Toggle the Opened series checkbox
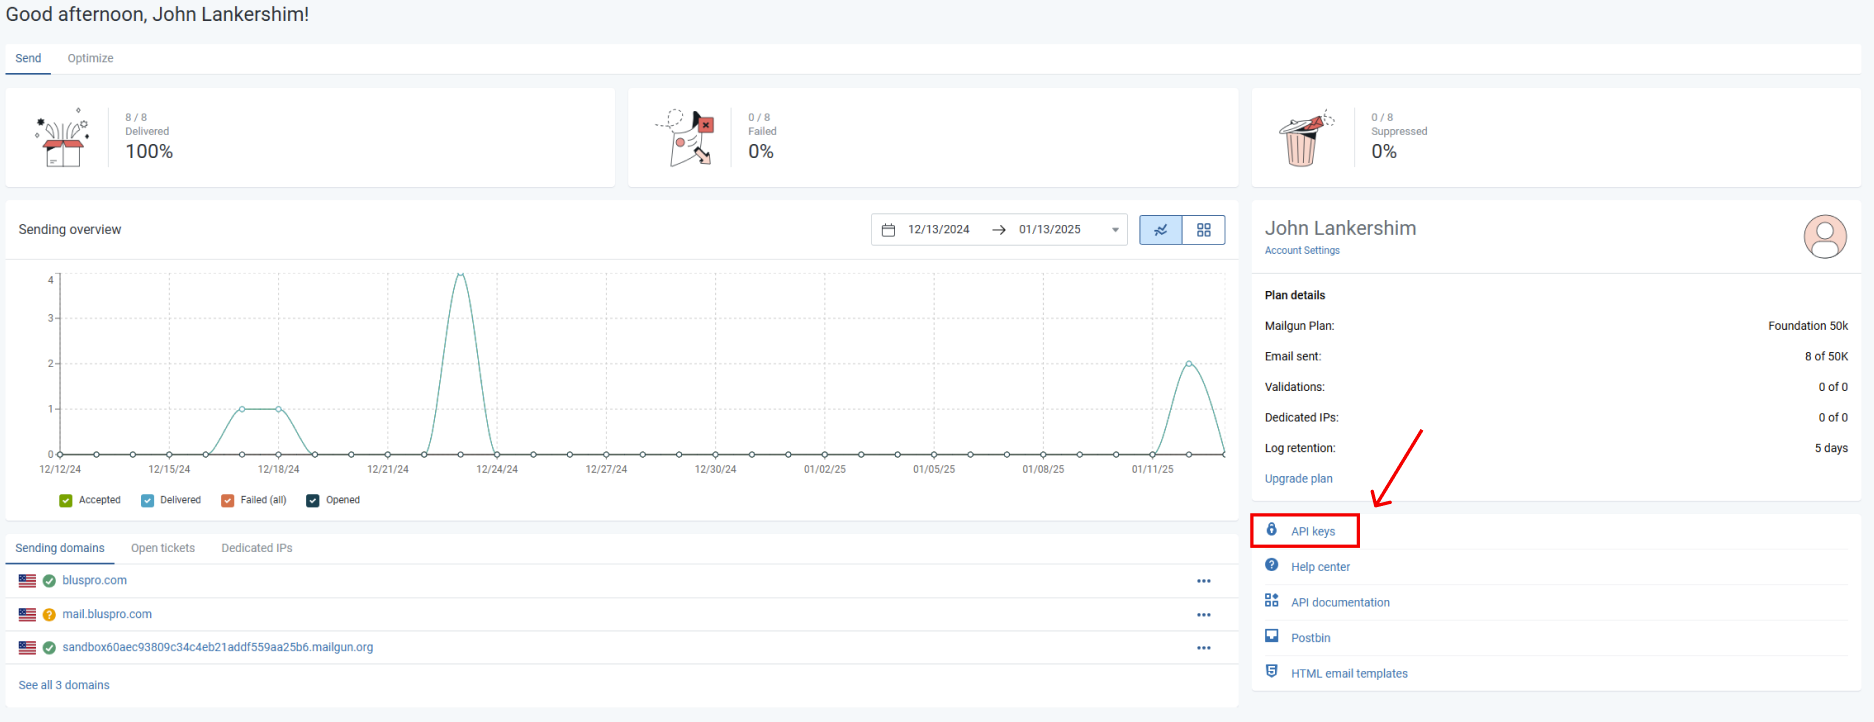Image resolution: width=1874 pixels, height=722 pixels. 313,501
